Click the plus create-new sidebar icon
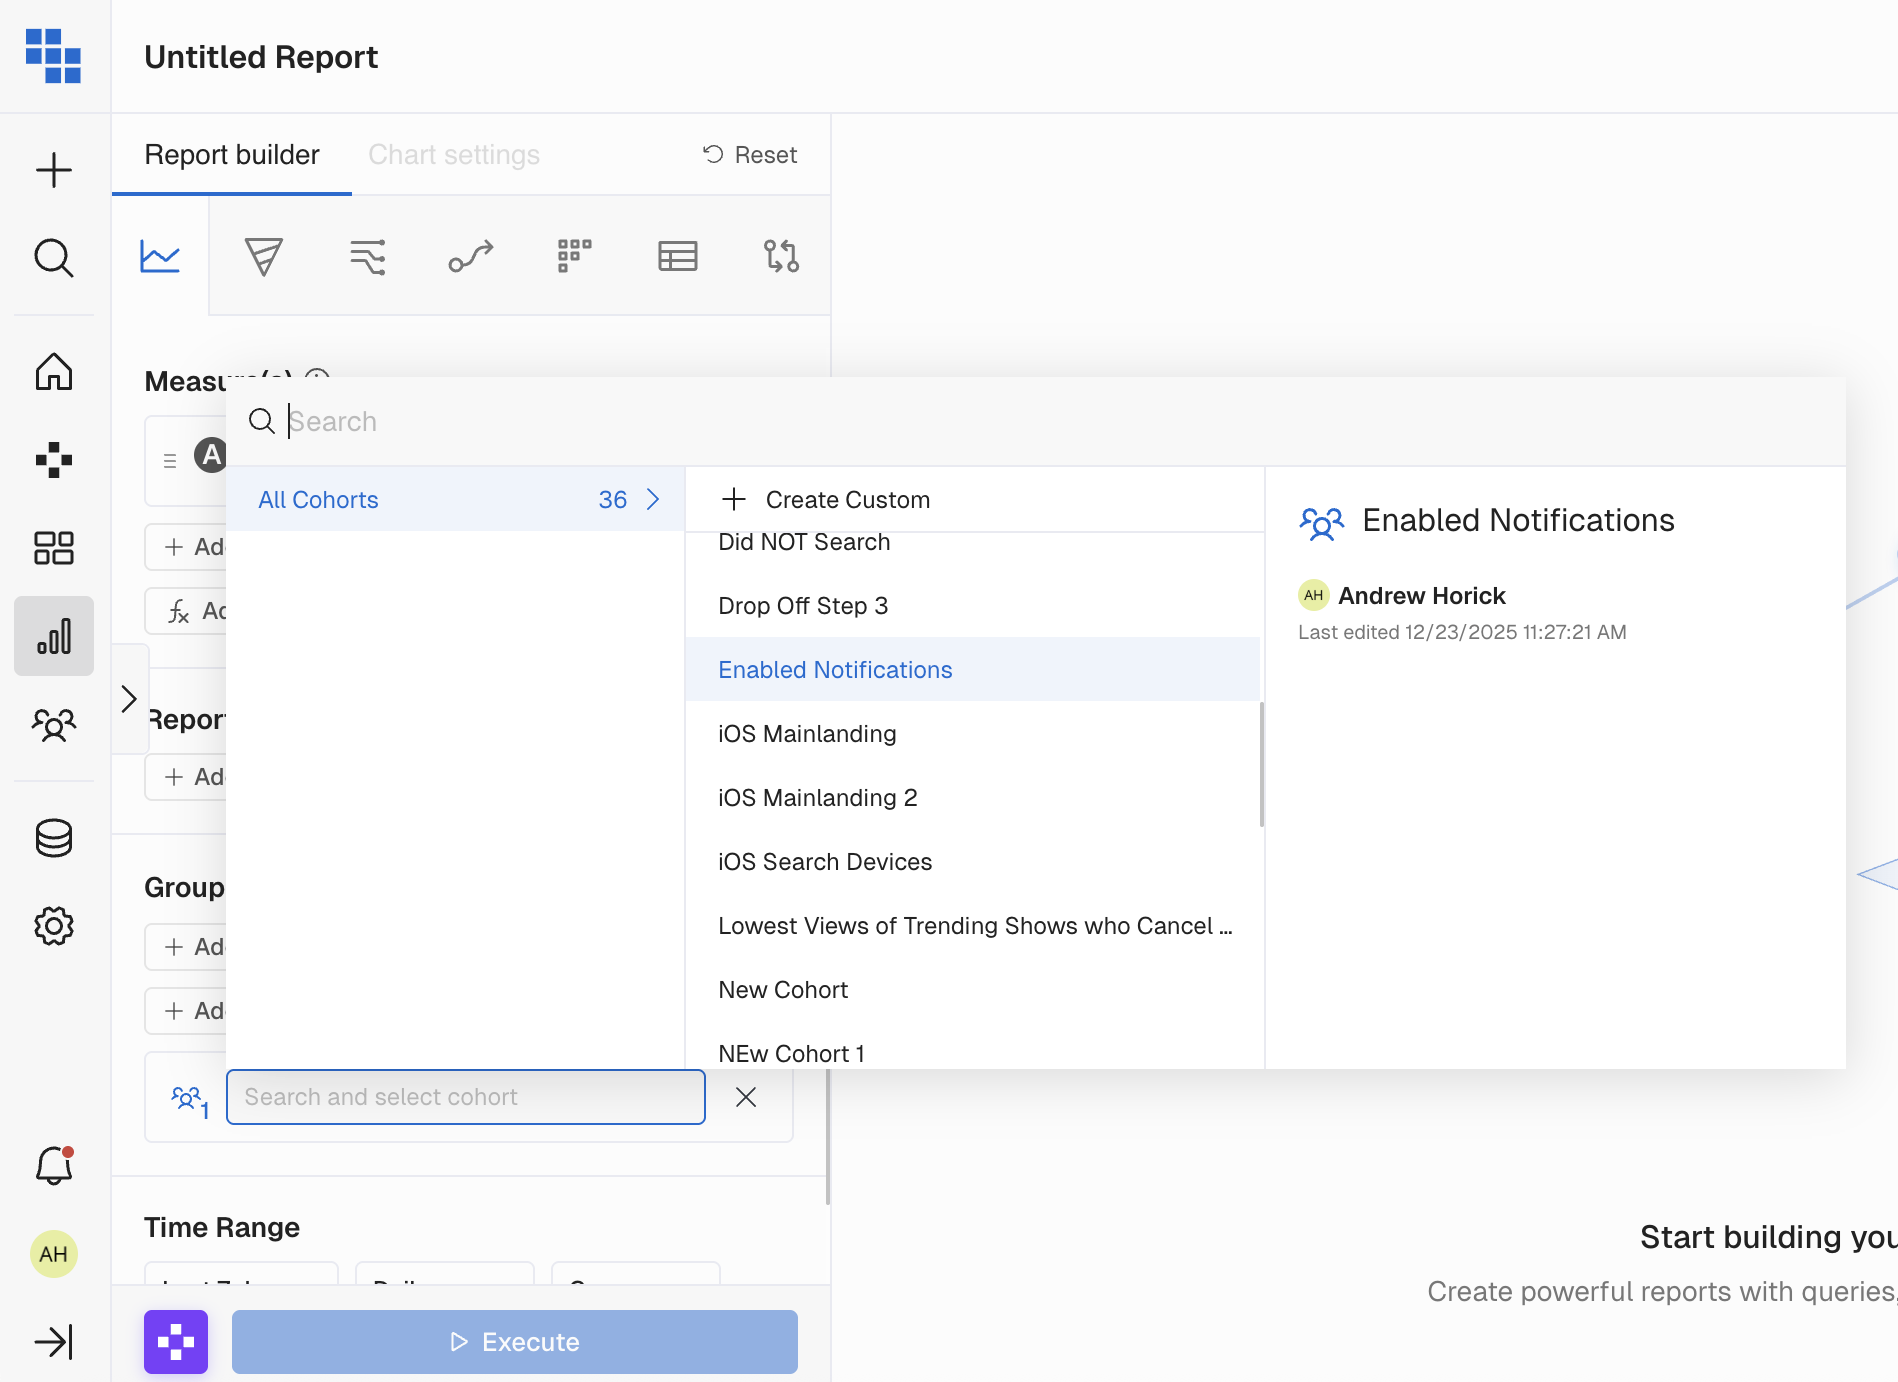 [54, 170]
